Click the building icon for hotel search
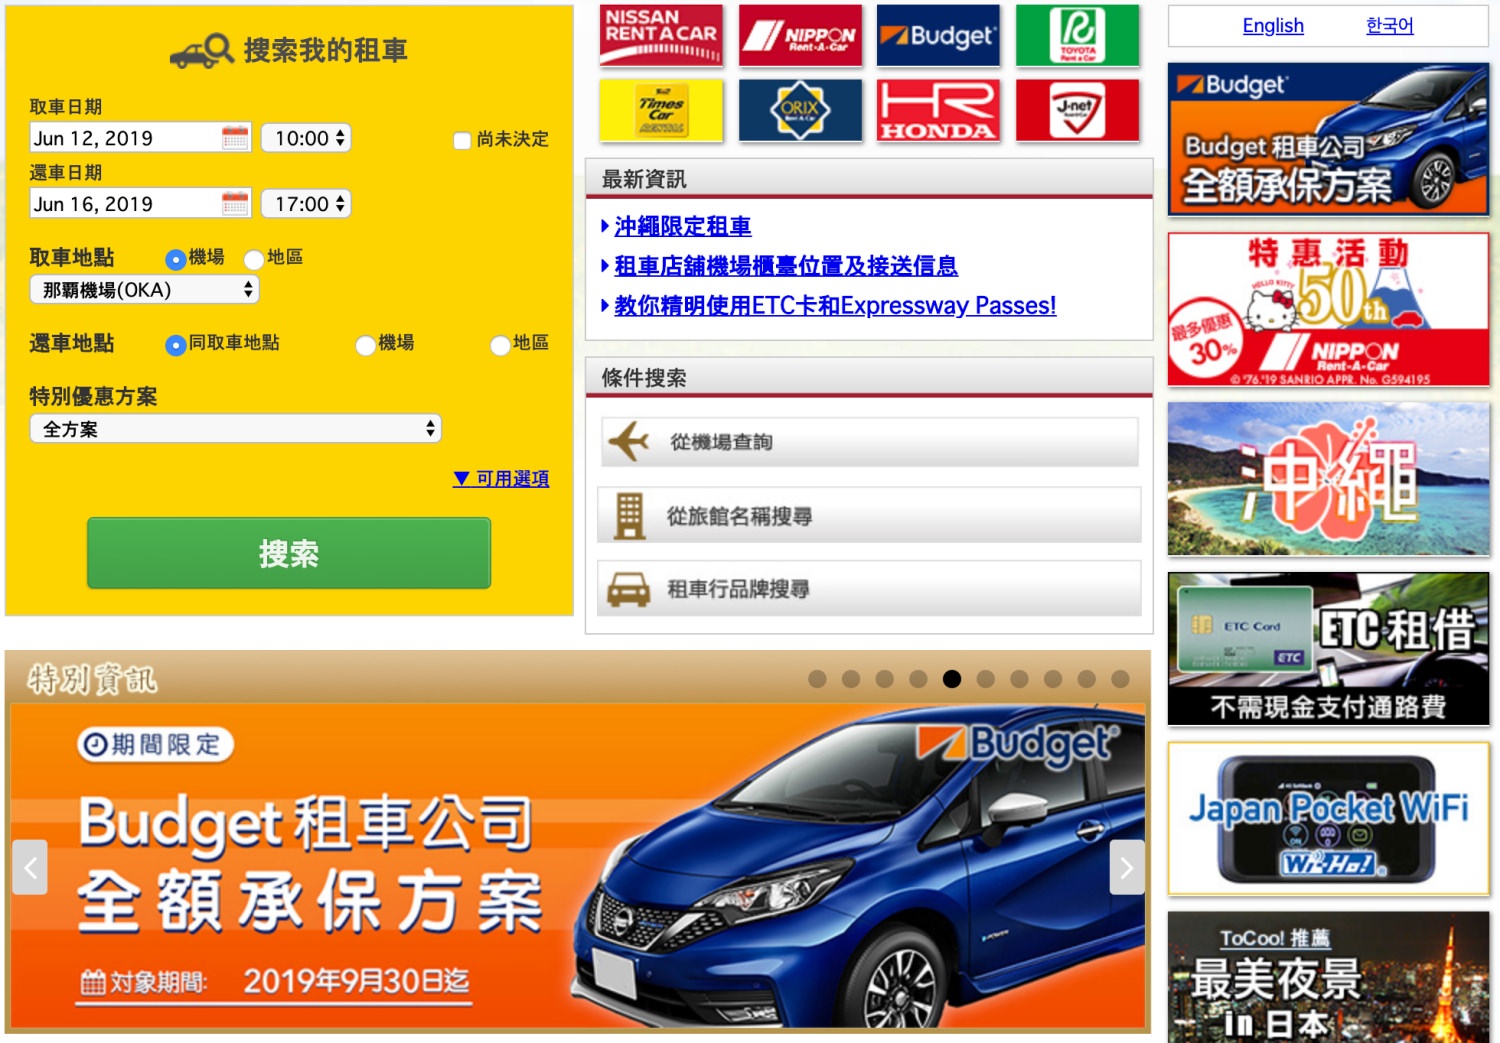Image resolution: width=1500 pixels, height=1043 pixels. point(629,516)
